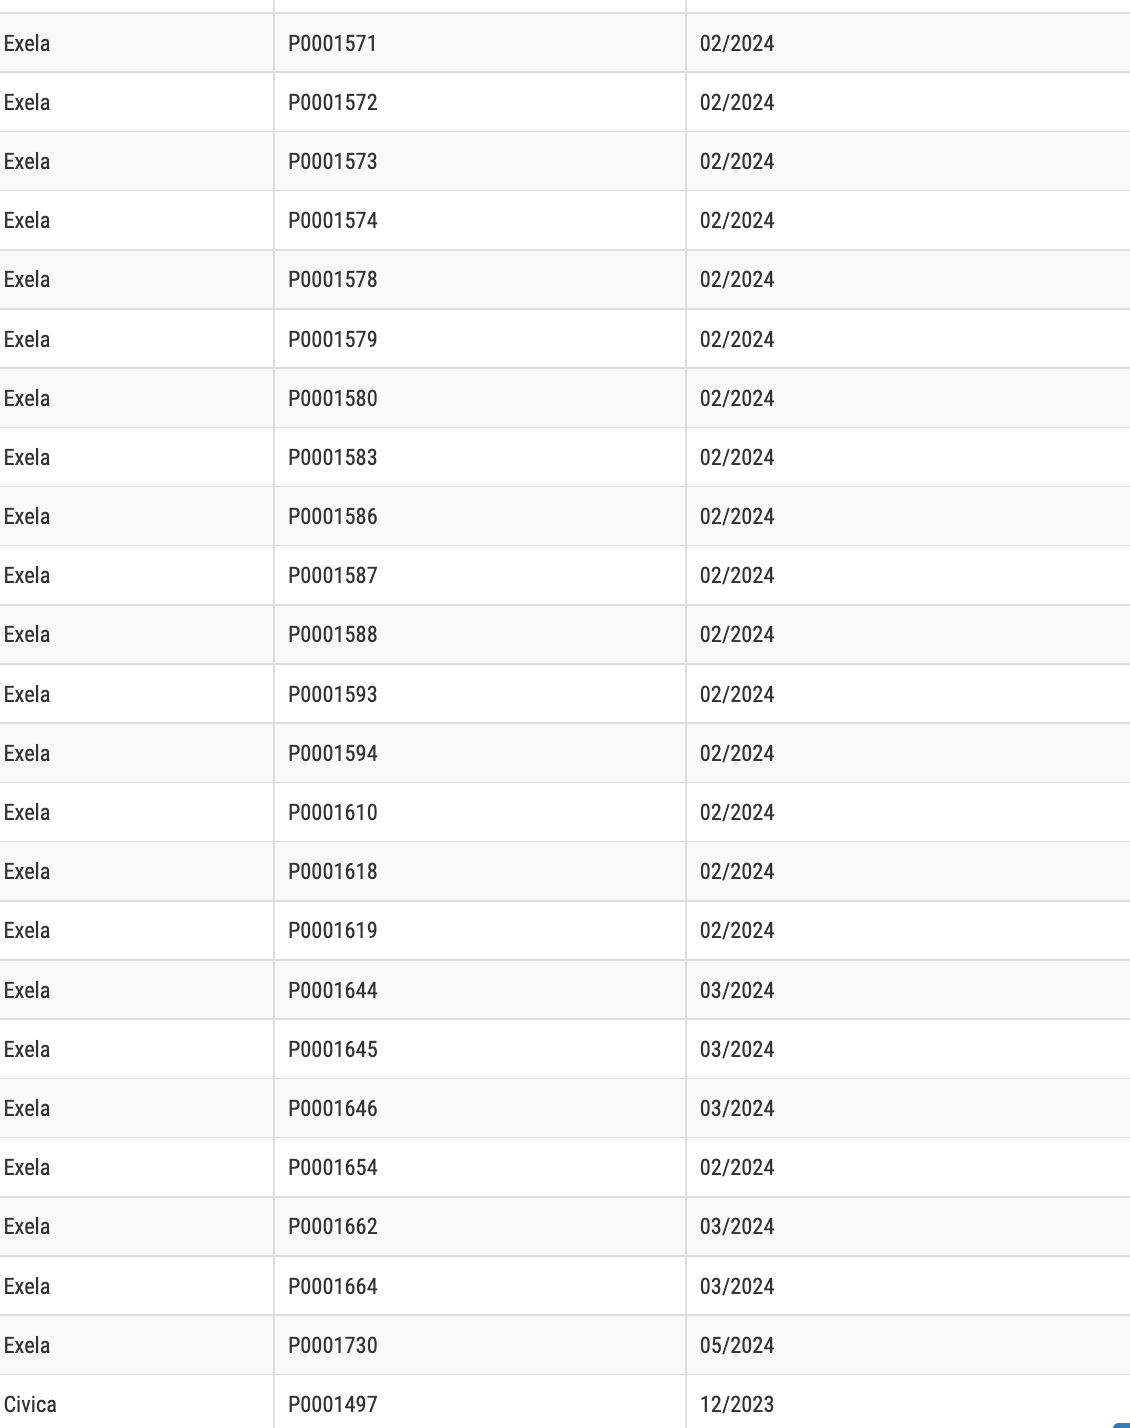Viewport: 1130px width, 1428px height.
Task: Select the P0001619 cell
Action: pyautogui.click(x=480, y=930)
